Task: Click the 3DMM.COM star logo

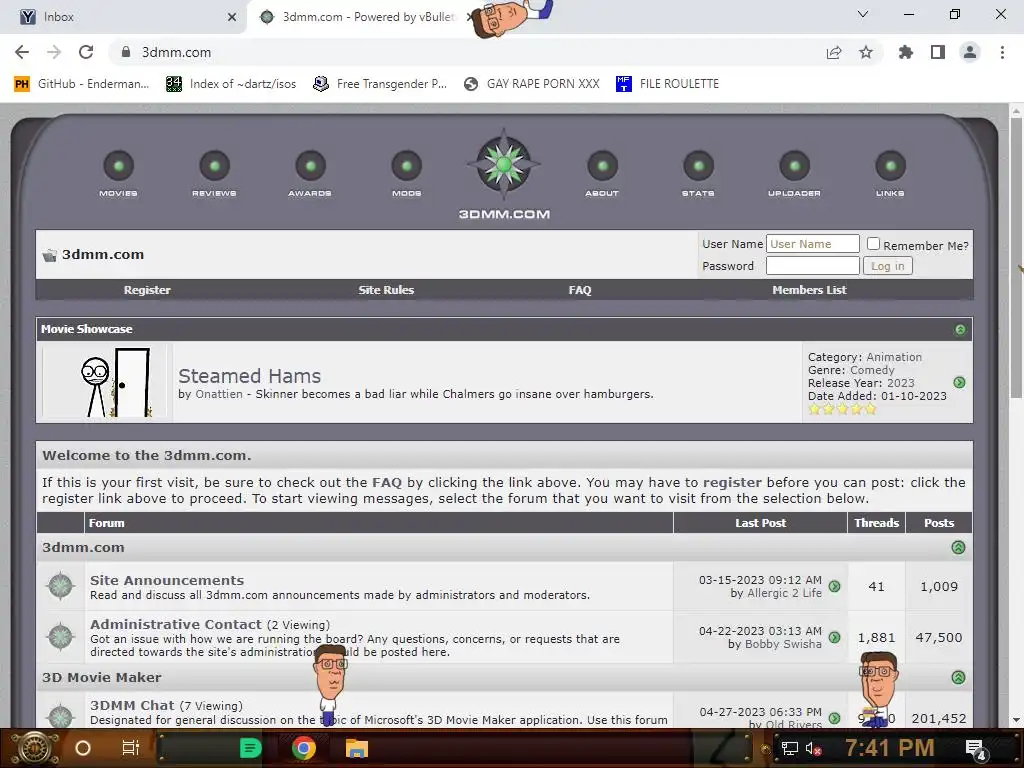Action: pyautogui.click(x=504, y=165)
